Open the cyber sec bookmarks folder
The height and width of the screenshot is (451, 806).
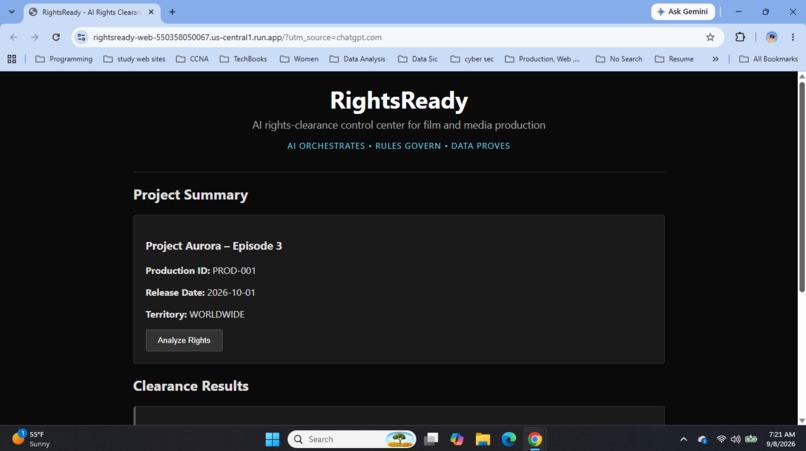472,59
